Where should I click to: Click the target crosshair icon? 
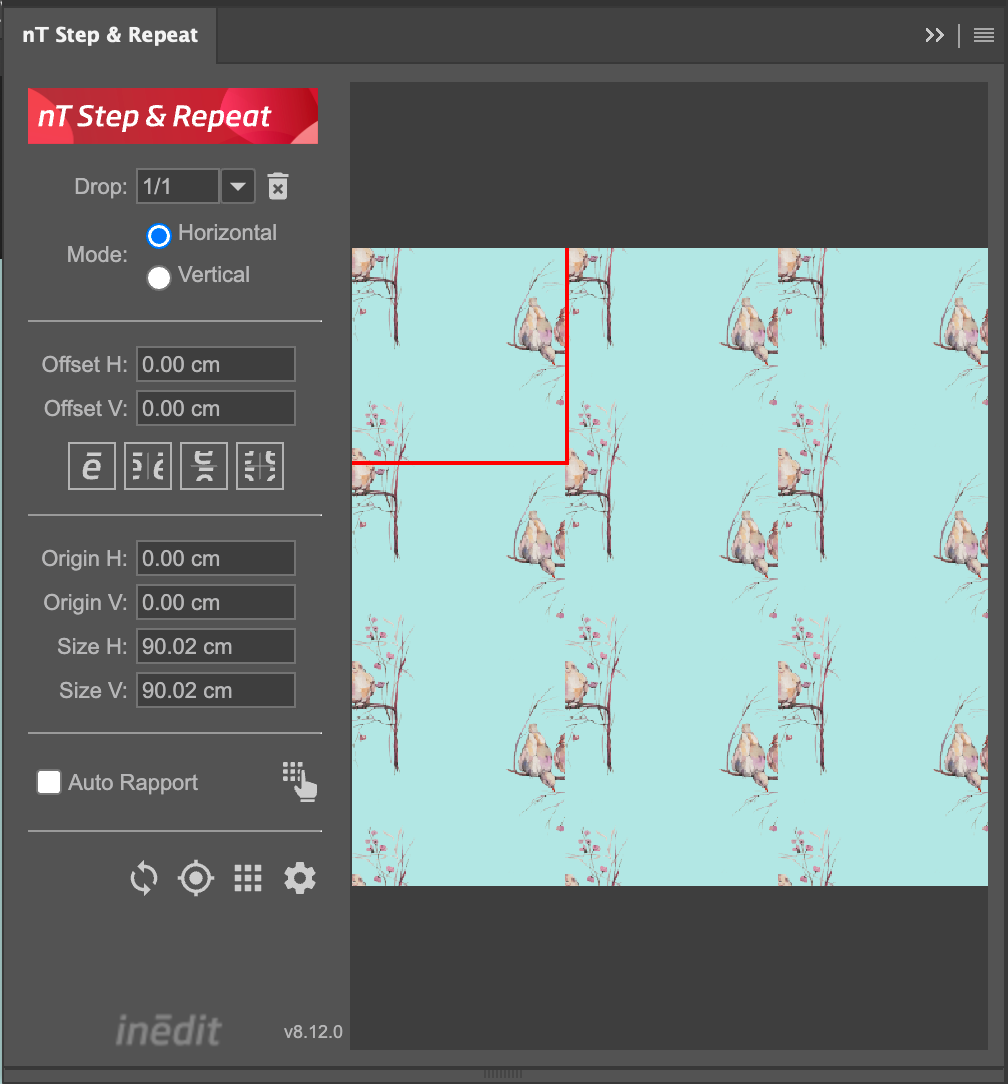[196, 879]
